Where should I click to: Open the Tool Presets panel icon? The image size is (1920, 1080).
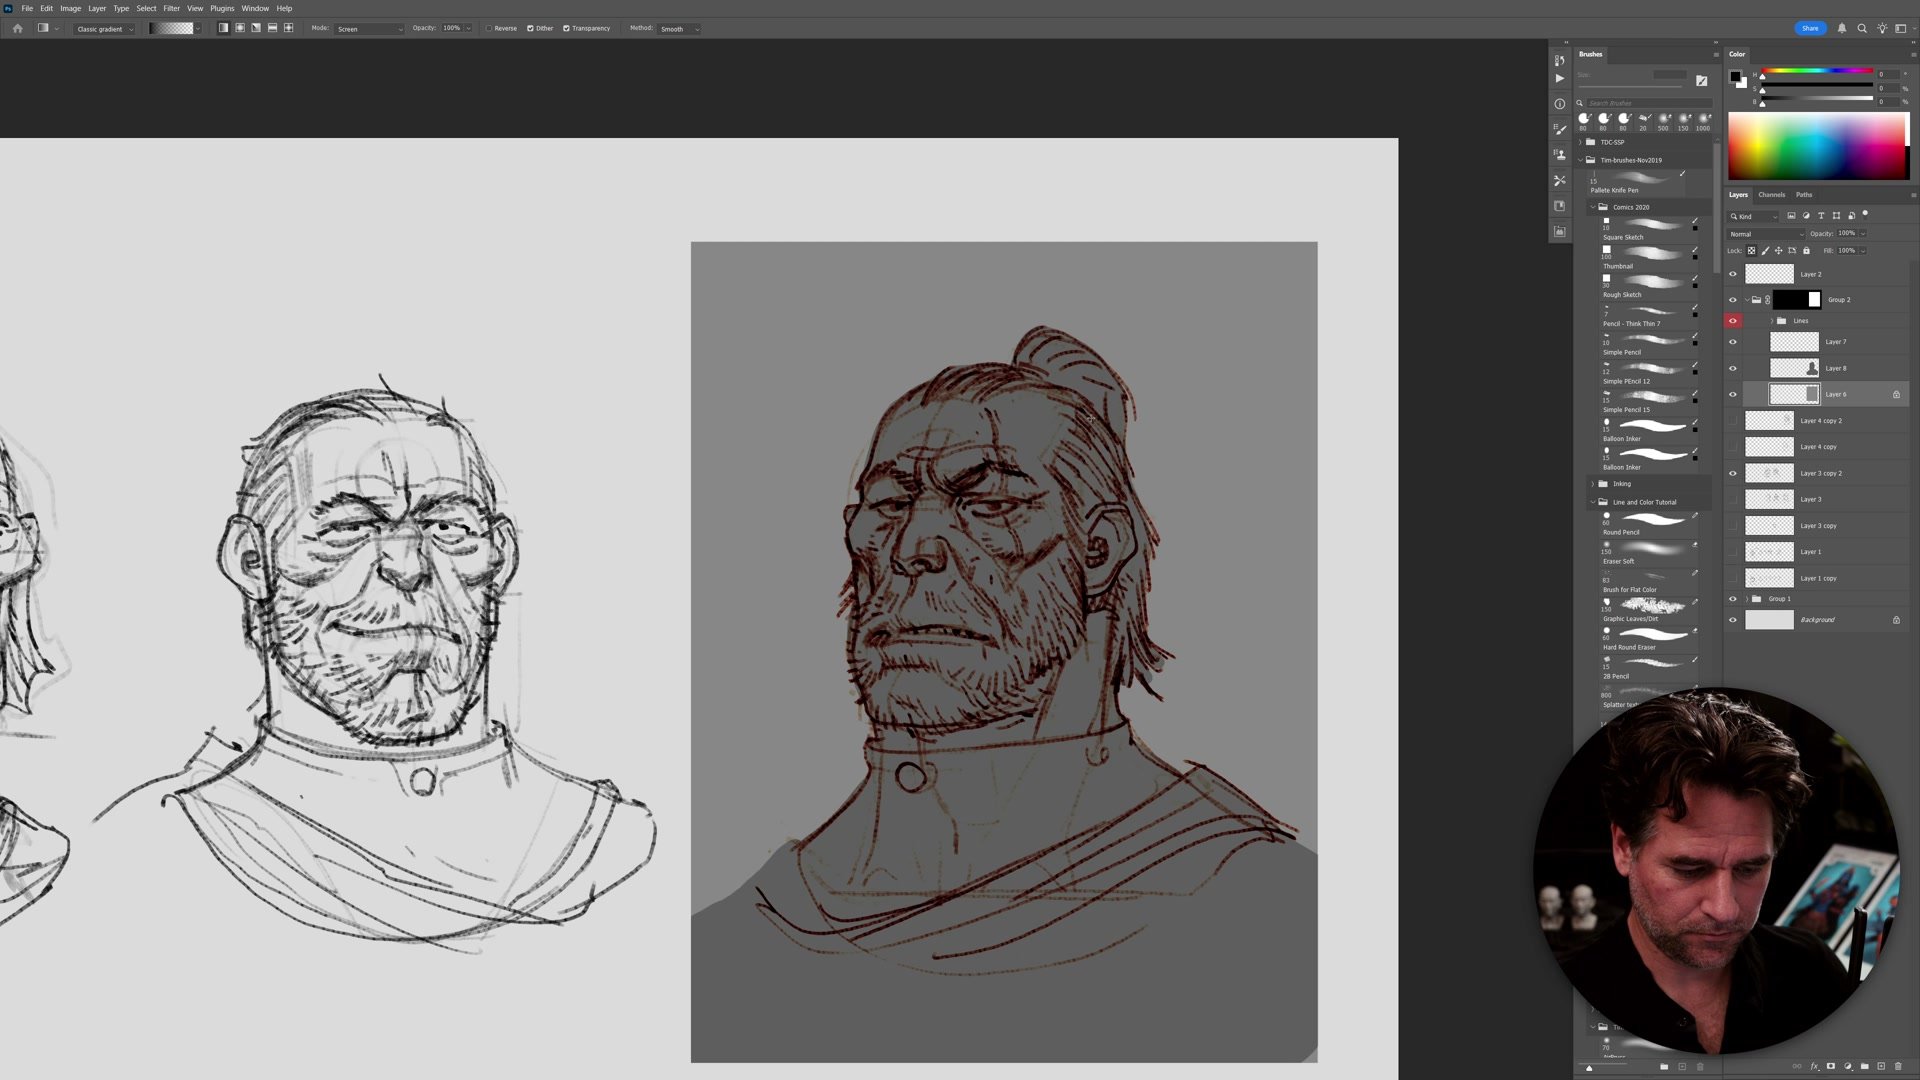click(1559, 180)
